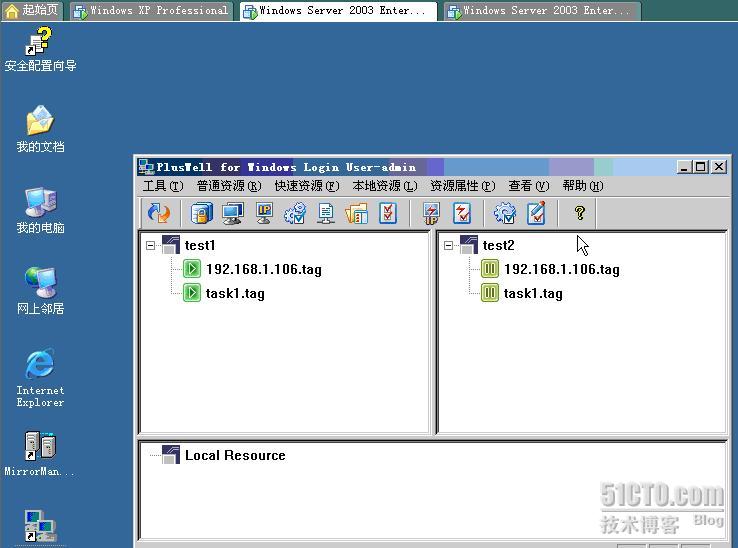This screenshot has height=548, width=738.
Task: Select the MirrorMan desktop shortcut
Action: [x=39, y=454]
